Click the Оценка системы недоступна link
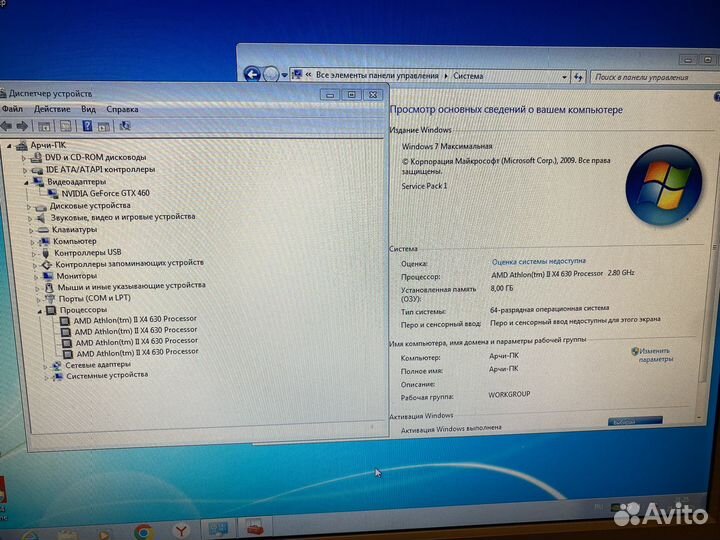Image resolution: width=720 pixels, height=540 pixels. click(x=539, y=261)
